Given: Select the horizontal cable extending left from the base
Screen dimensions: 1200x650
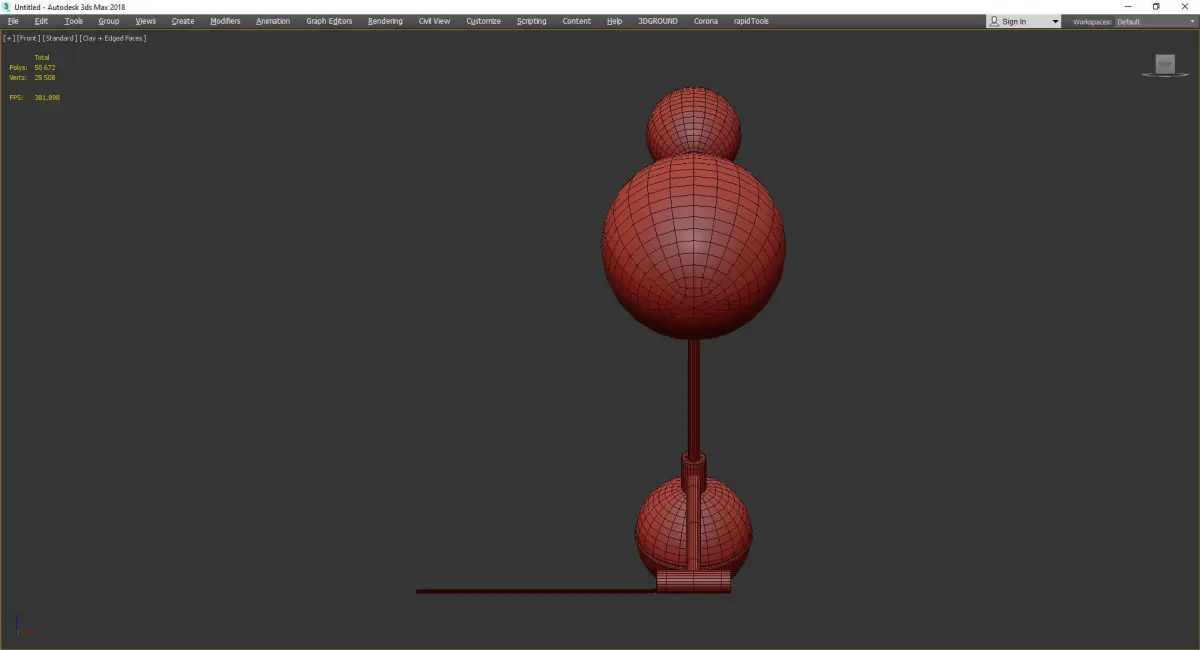Looking at the screenshot, I should (x=536, y=592).
